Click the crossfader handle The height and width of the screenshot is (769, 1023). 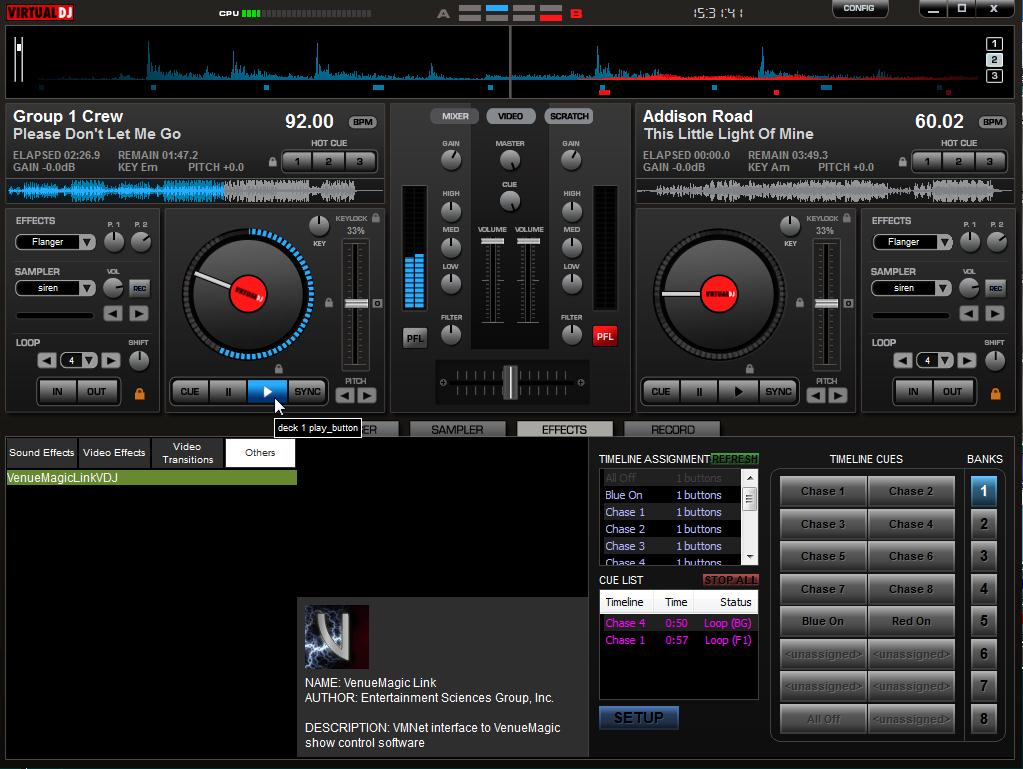point(510,382)
